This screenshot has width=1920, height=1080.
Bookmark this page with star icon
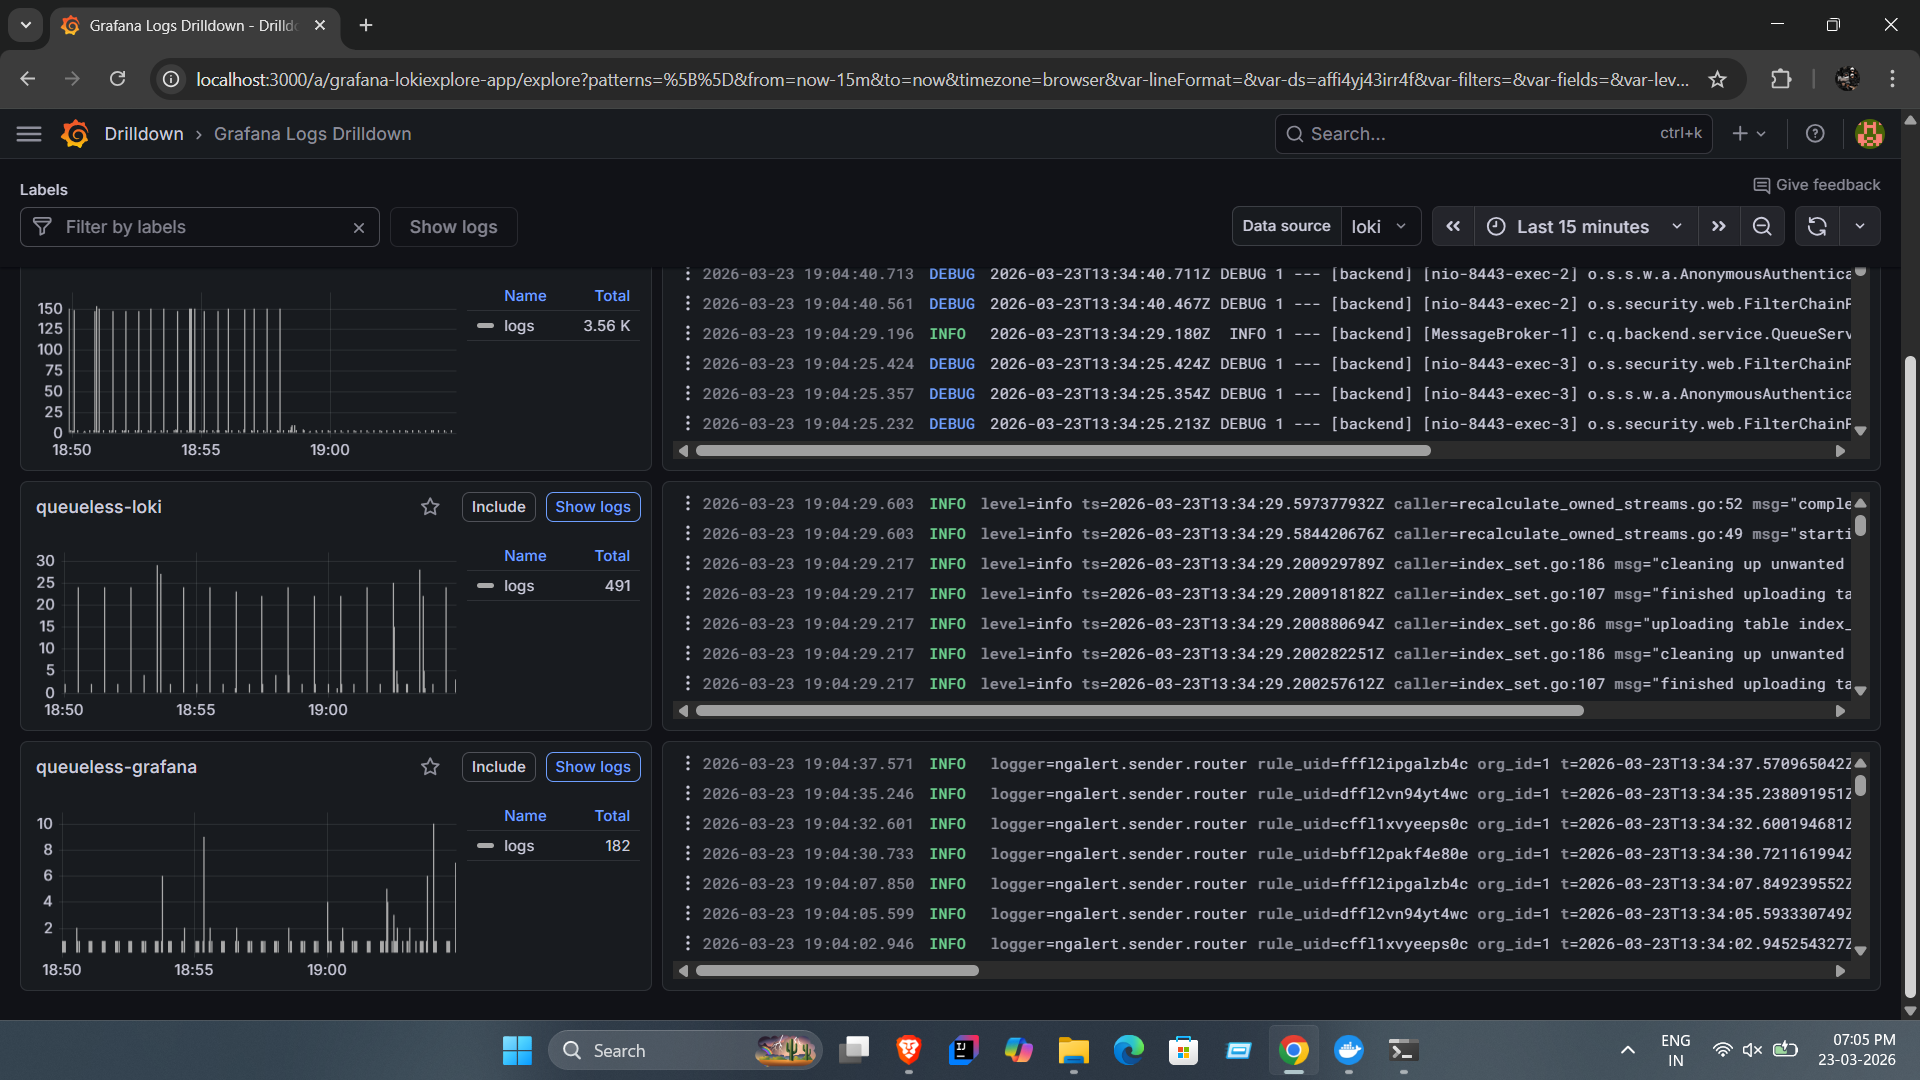[1717, 79]
